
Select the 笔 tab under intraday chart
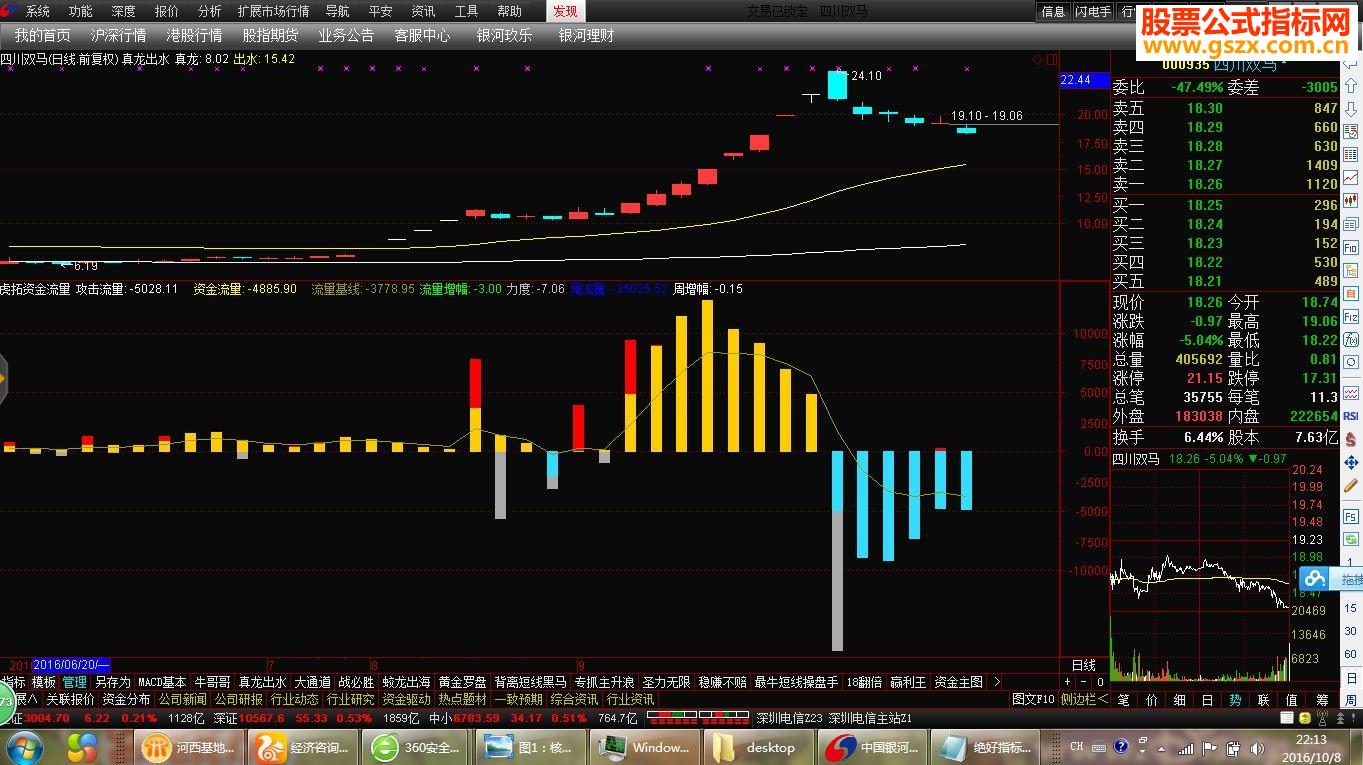tap(1123, 700)
